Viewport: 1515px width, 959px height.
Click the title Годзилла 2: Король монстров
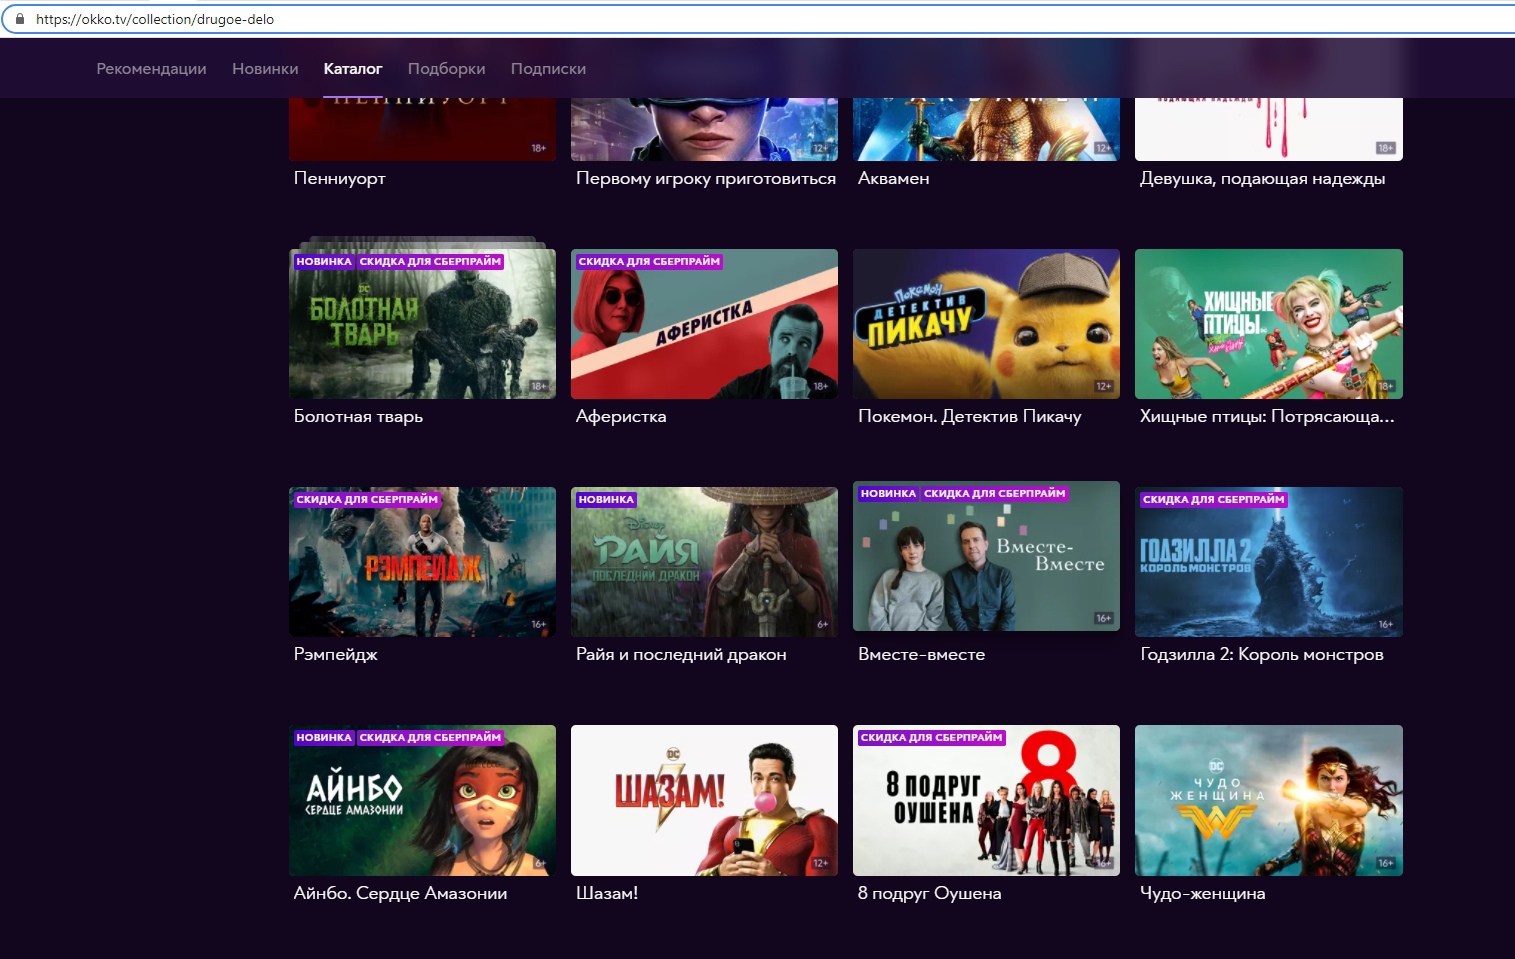[x=1261, y=654]
